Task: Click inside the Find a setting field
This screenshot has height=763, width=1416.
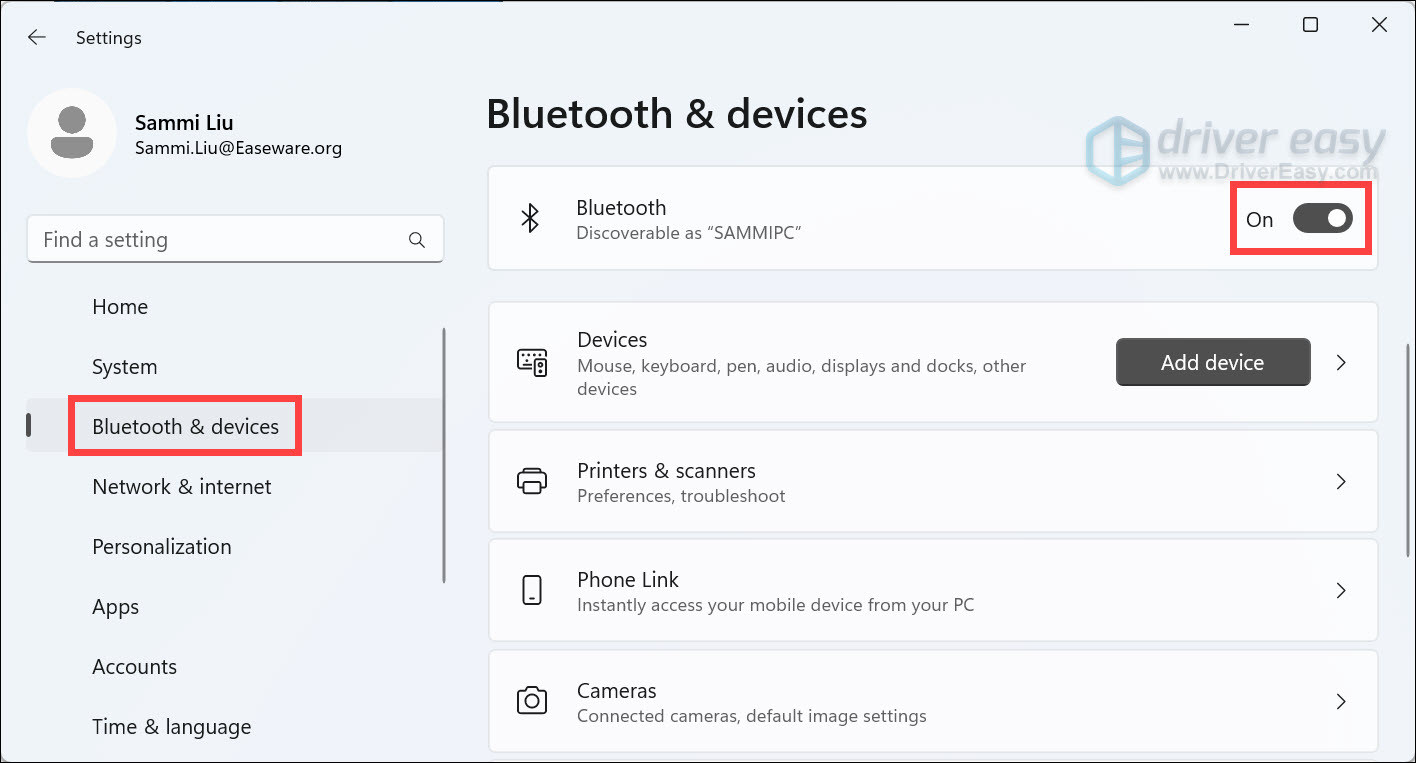Action: tap(200, 239)
